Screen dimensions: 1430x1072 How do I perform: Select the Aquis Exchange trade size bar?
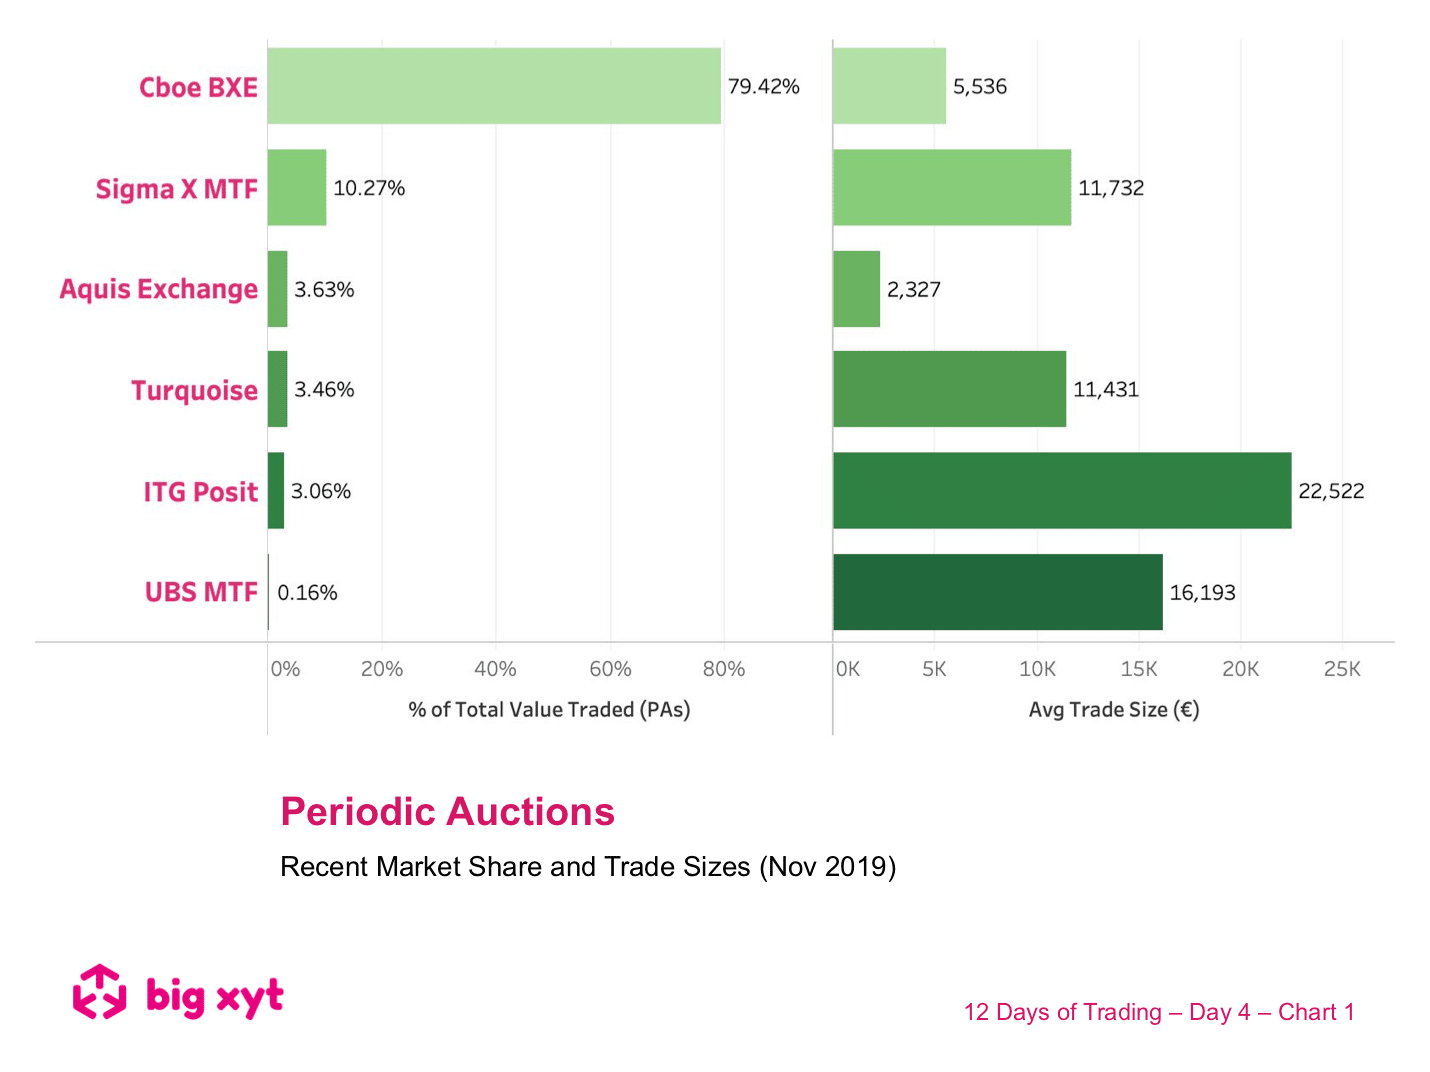point(857,289)
